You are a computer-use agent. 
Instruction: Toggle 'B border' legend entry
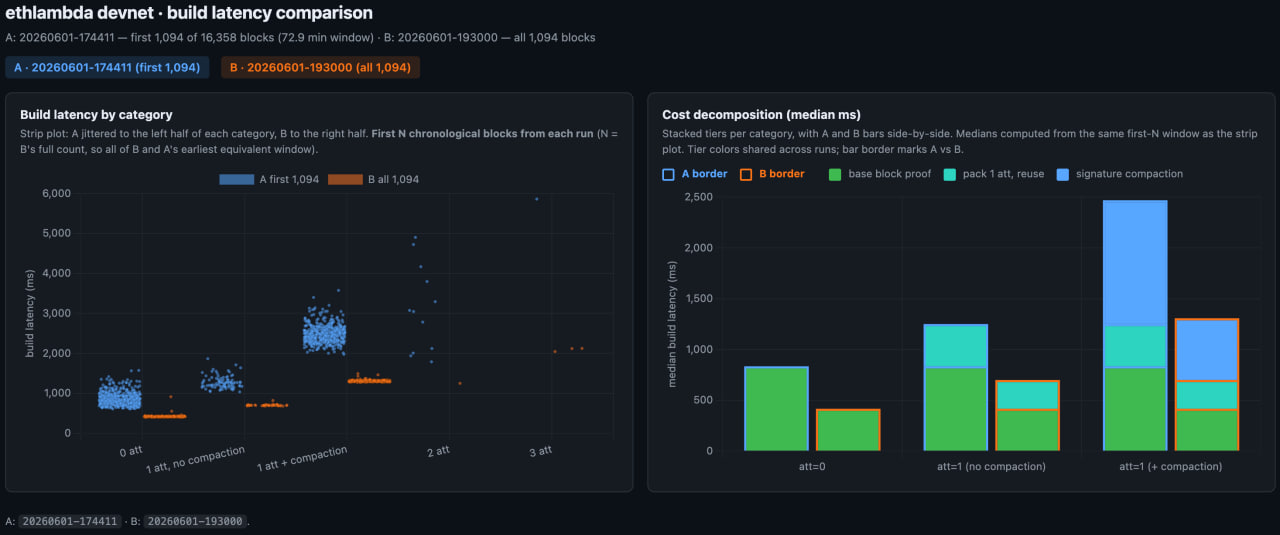pos(772,174)
